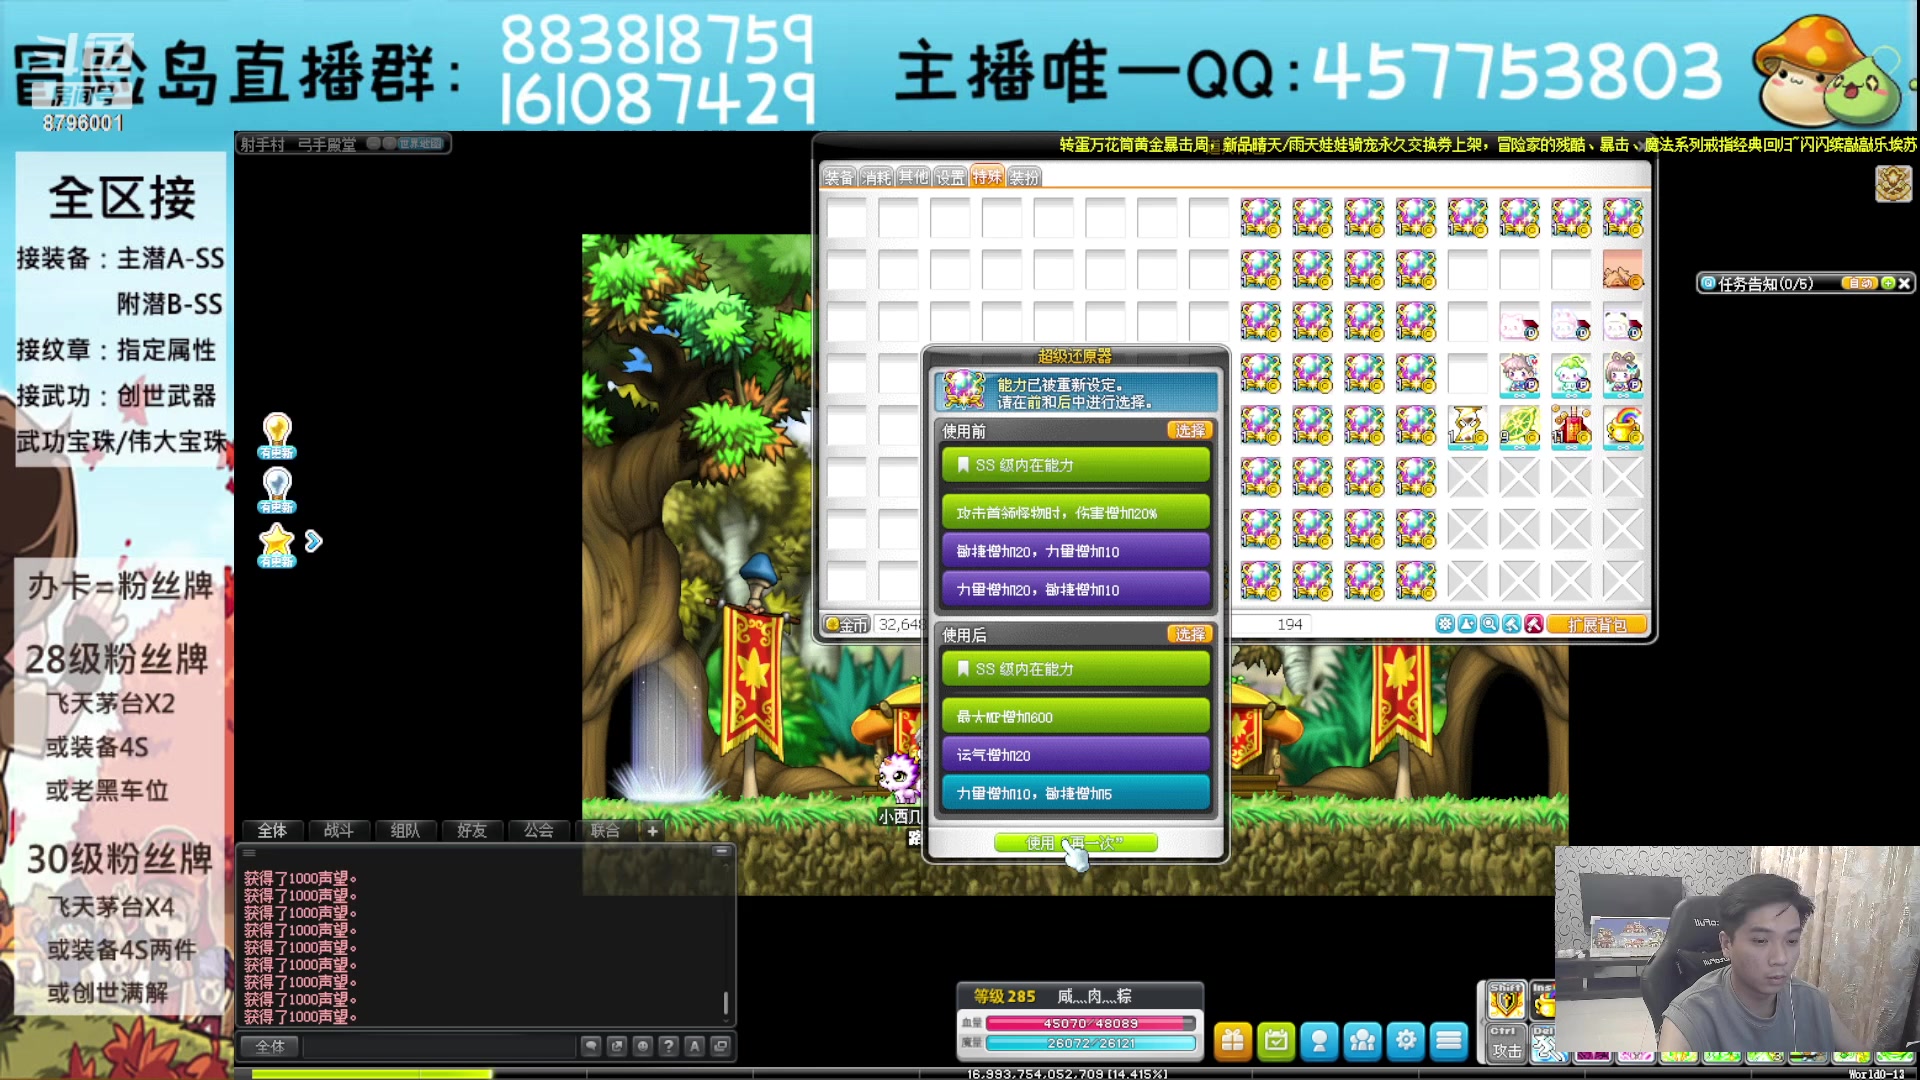Click the MP bar 26072/26121

(1090, 1043)
